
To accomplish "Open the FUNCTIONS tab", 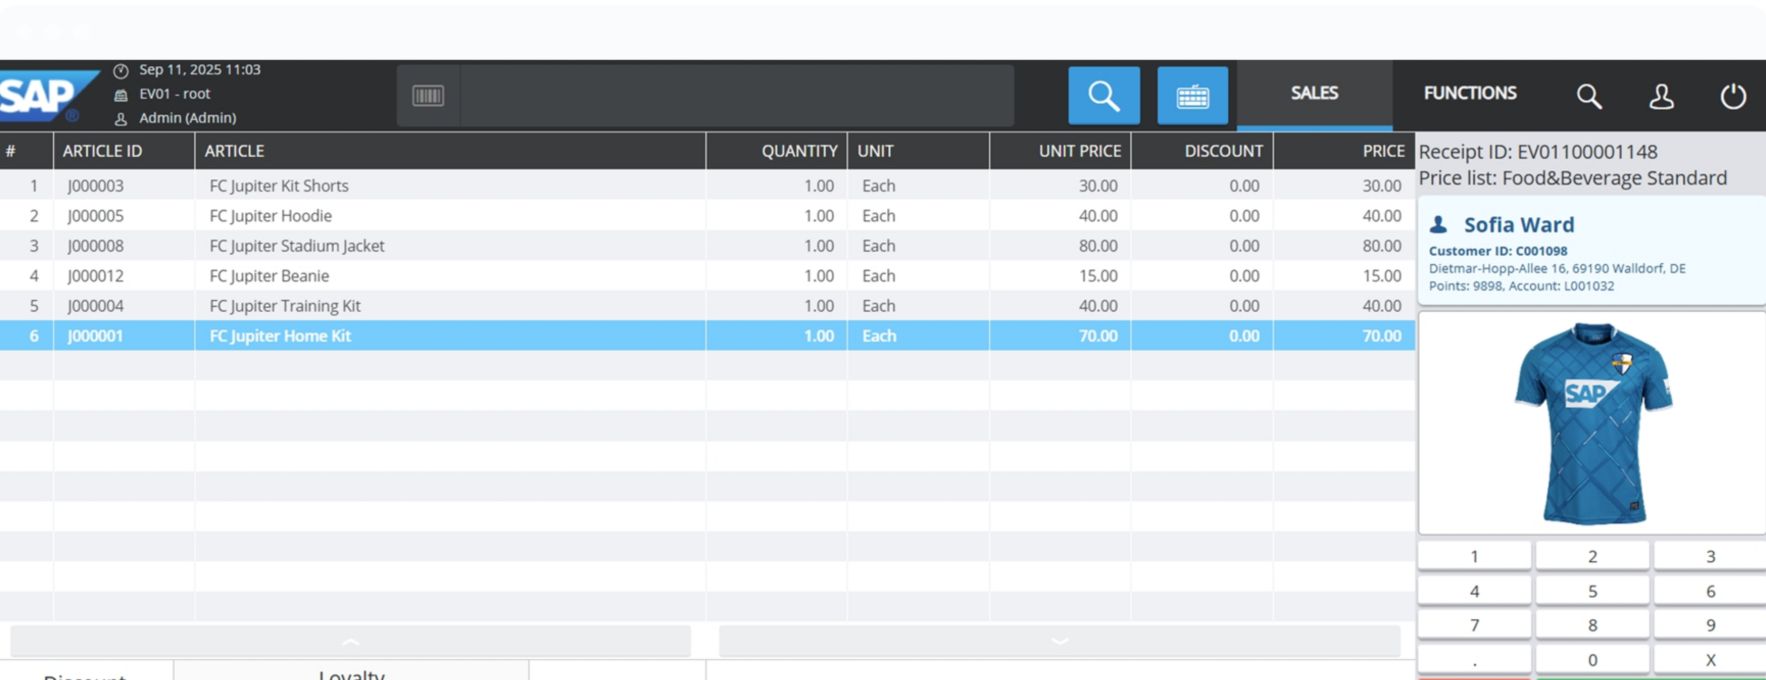I will [x=1470, y=93].
